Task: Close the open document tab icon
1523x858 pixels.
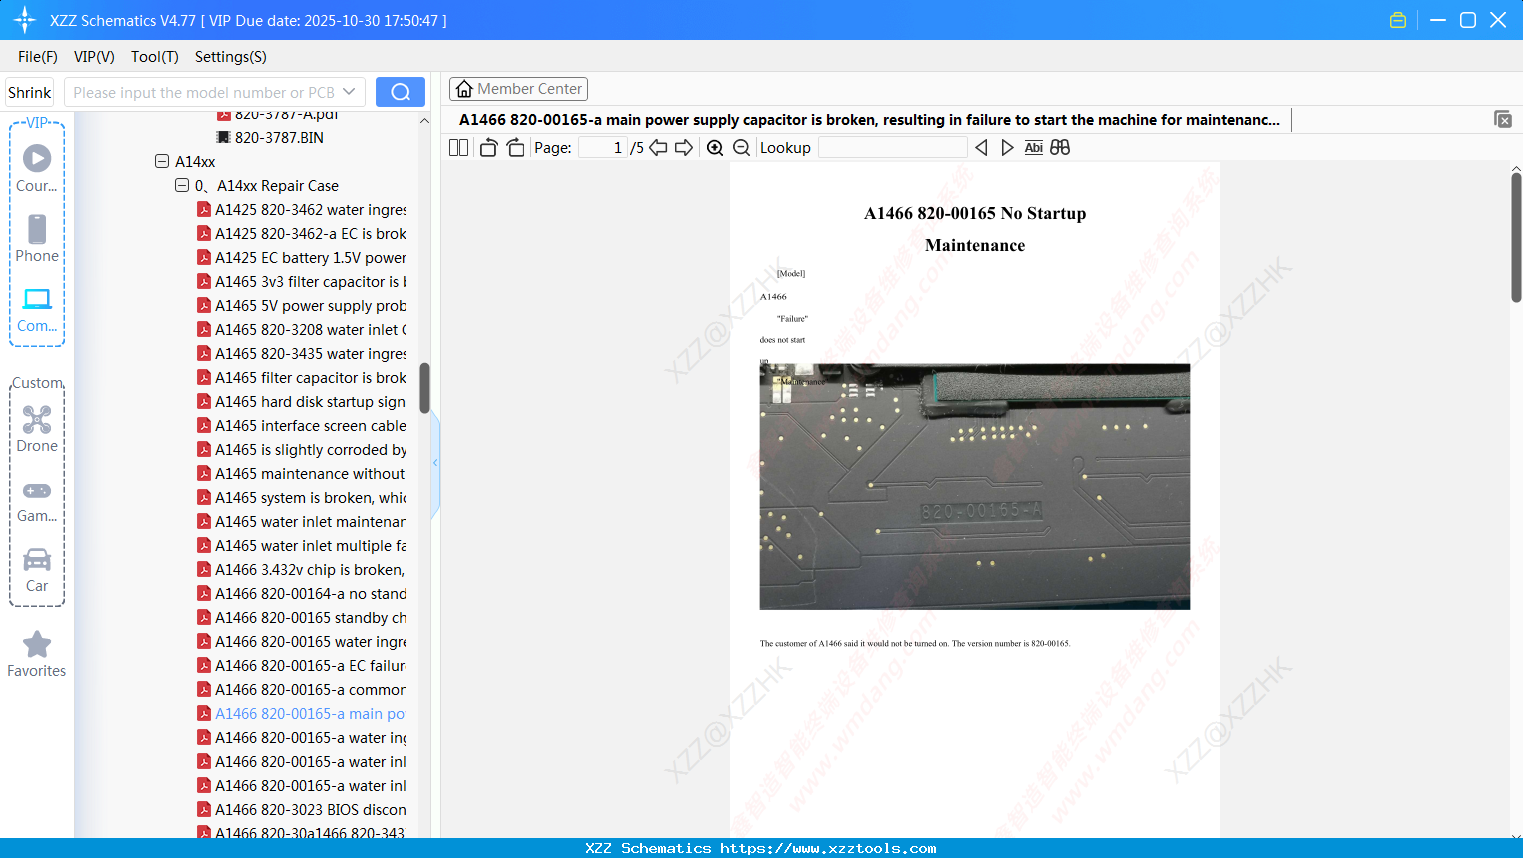Action: 1503,119
